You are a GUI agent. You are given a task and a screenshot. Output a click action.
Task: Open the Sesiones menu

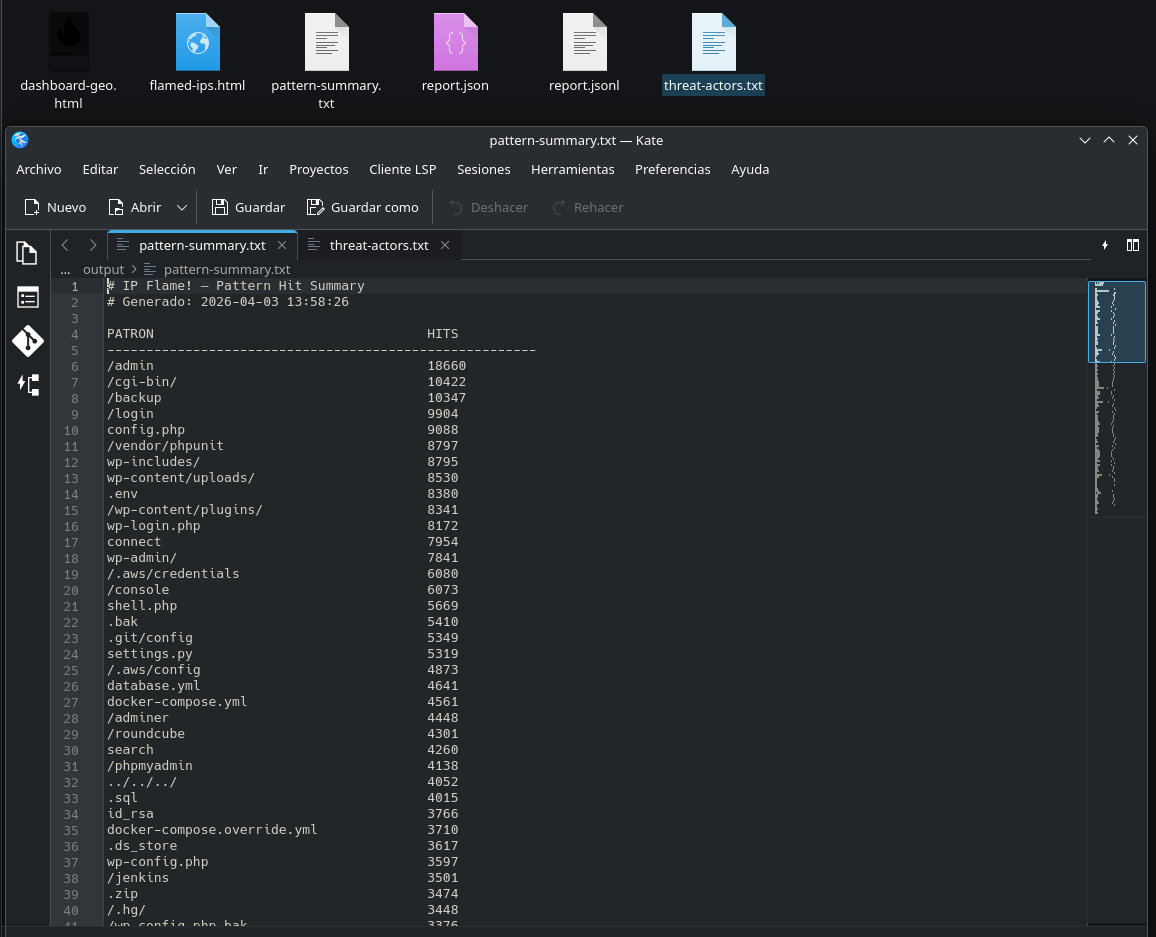[x=483, y=169]
